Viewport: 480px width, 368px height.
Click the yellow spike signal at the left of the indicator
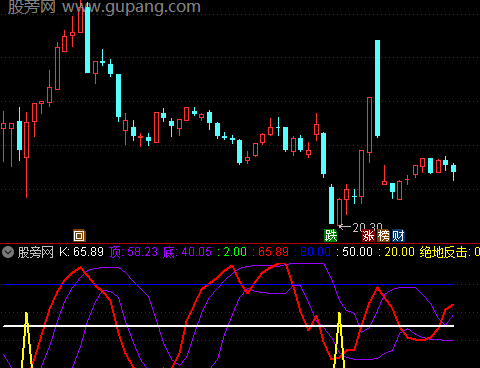(27, 340)
